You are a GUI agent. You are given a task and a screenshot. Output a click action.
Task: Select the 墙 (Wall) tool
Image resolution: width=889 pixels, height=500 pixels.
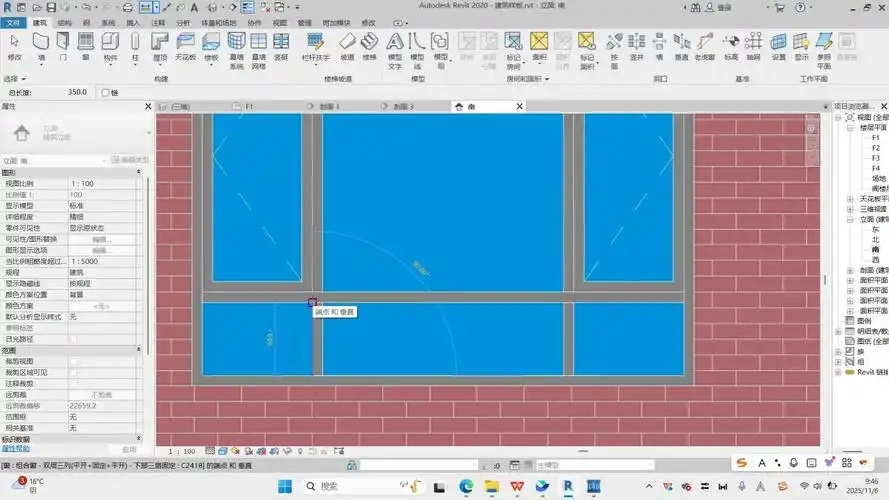41,46
